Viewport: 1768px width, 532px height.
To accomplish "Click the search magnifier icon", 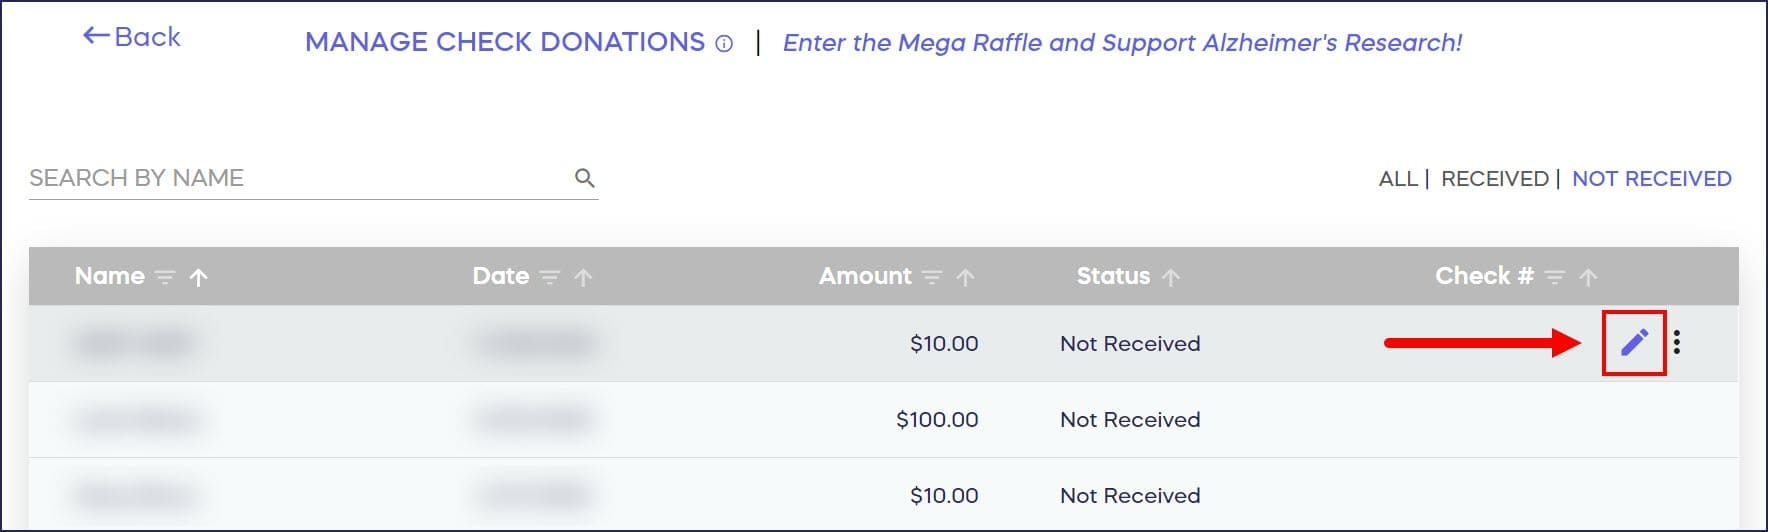I will (585, 178).
